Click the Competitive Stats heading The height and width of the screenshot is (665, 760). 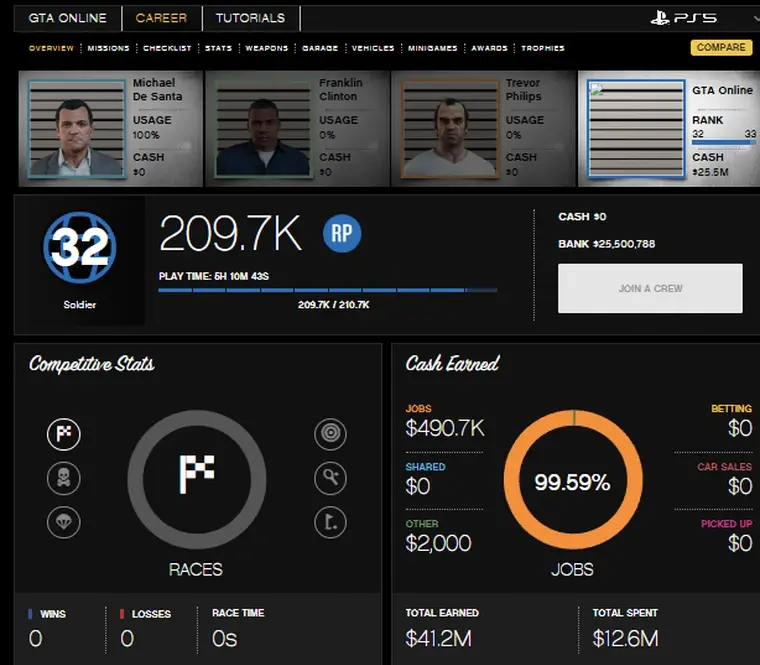pyautogui.click(x=92, y=364)
